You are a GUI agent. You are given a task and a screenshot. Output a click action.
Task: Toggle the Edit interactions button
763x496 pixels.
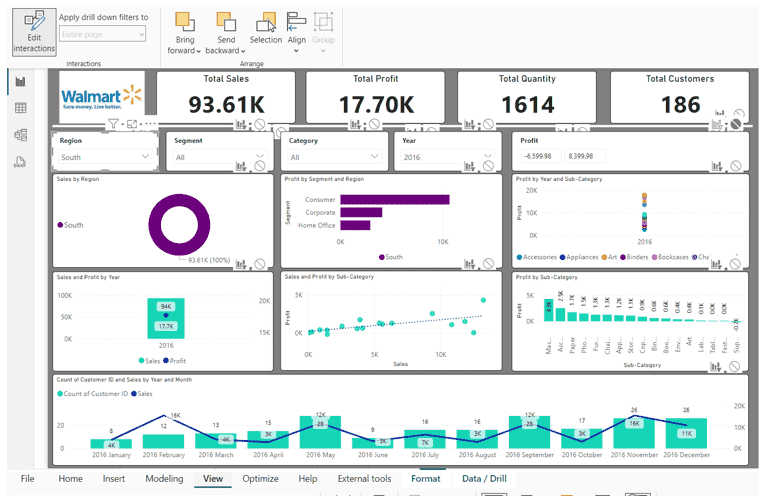pos(34,33)
